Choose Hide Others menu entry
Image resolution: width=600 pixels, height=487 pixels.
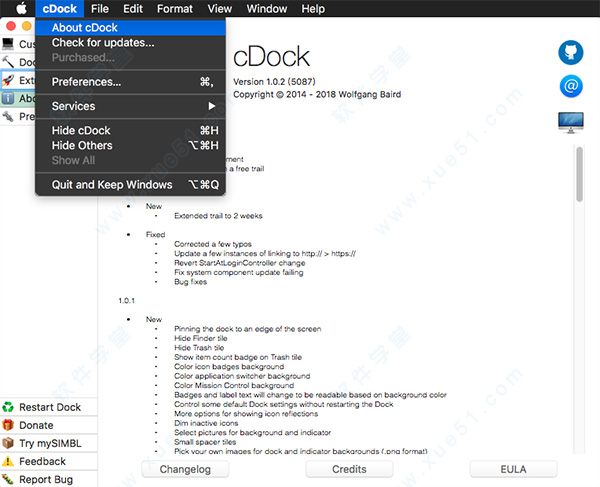point(130,145)
